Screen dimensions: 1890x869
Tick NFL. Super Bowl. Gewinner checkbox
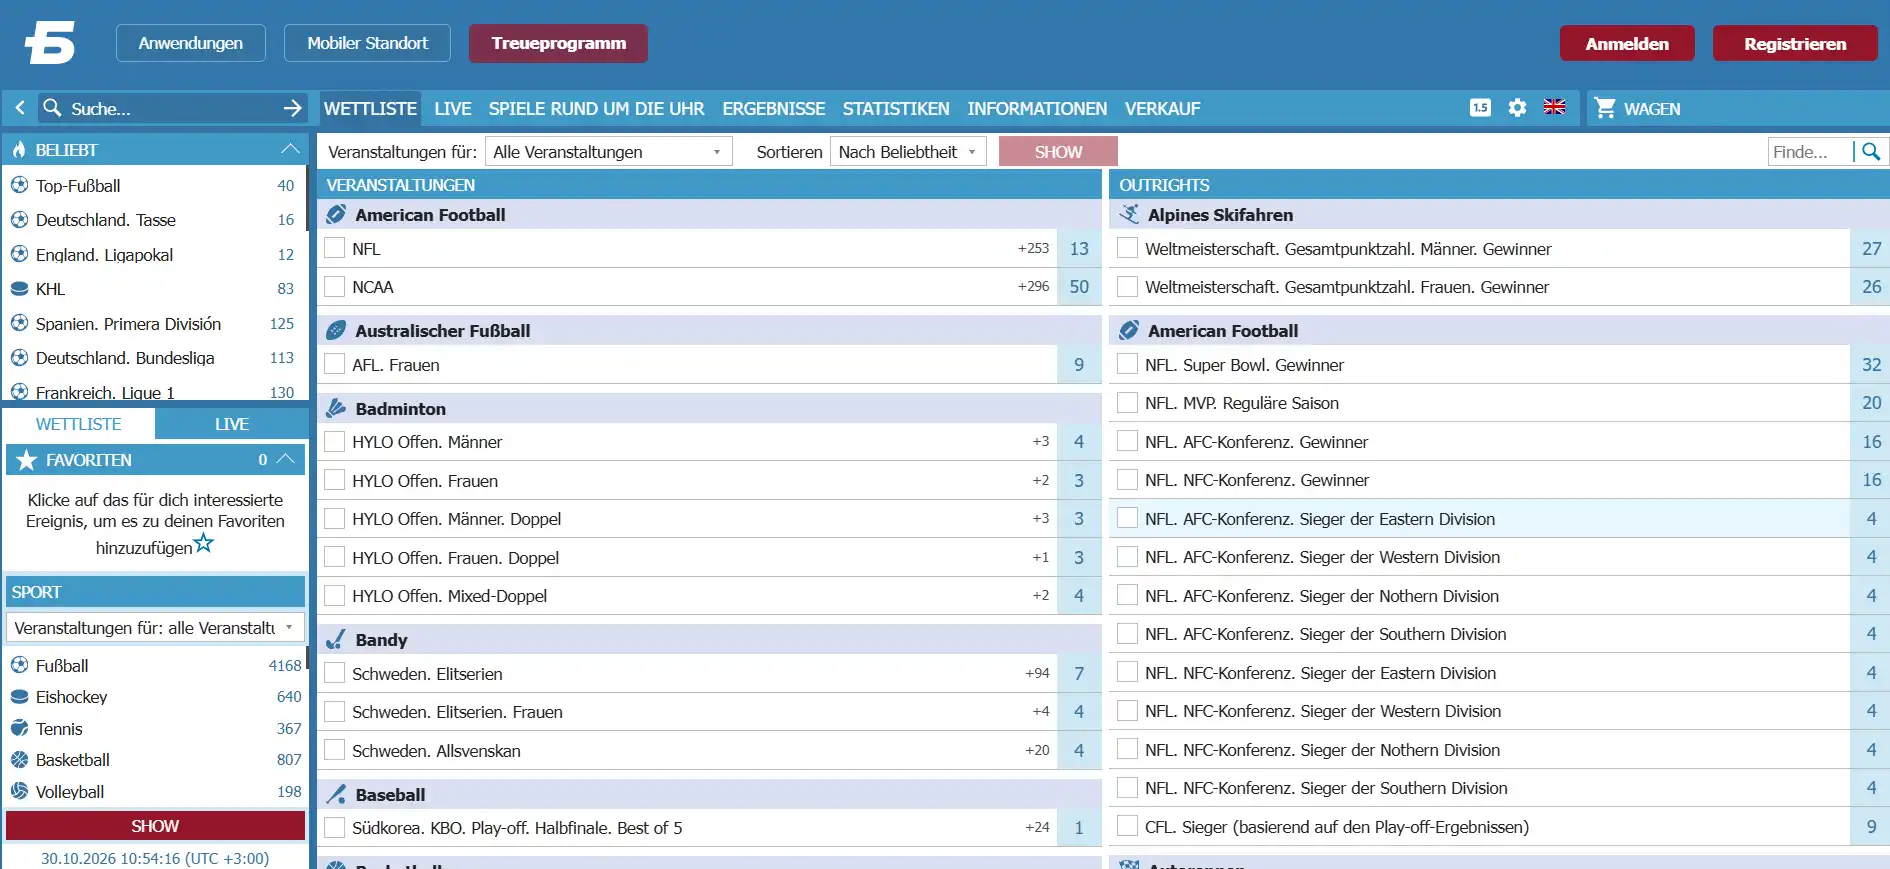click(1127, 364)
